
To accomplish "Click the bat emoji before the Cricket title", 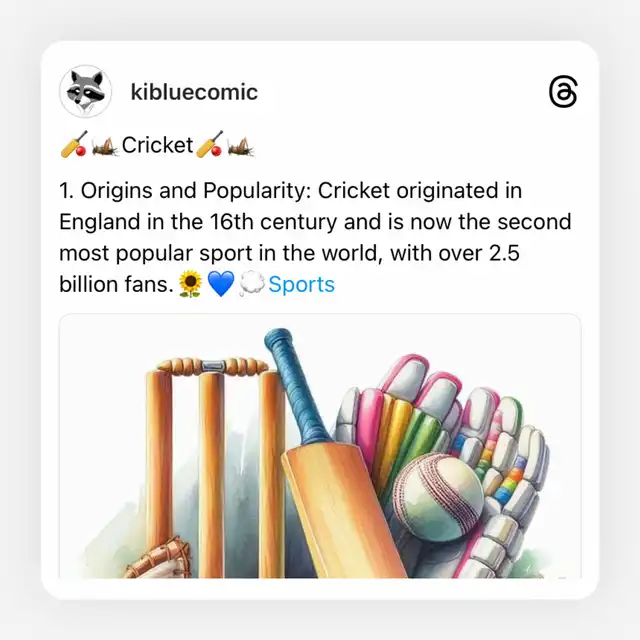I will [x=74, y=146].
